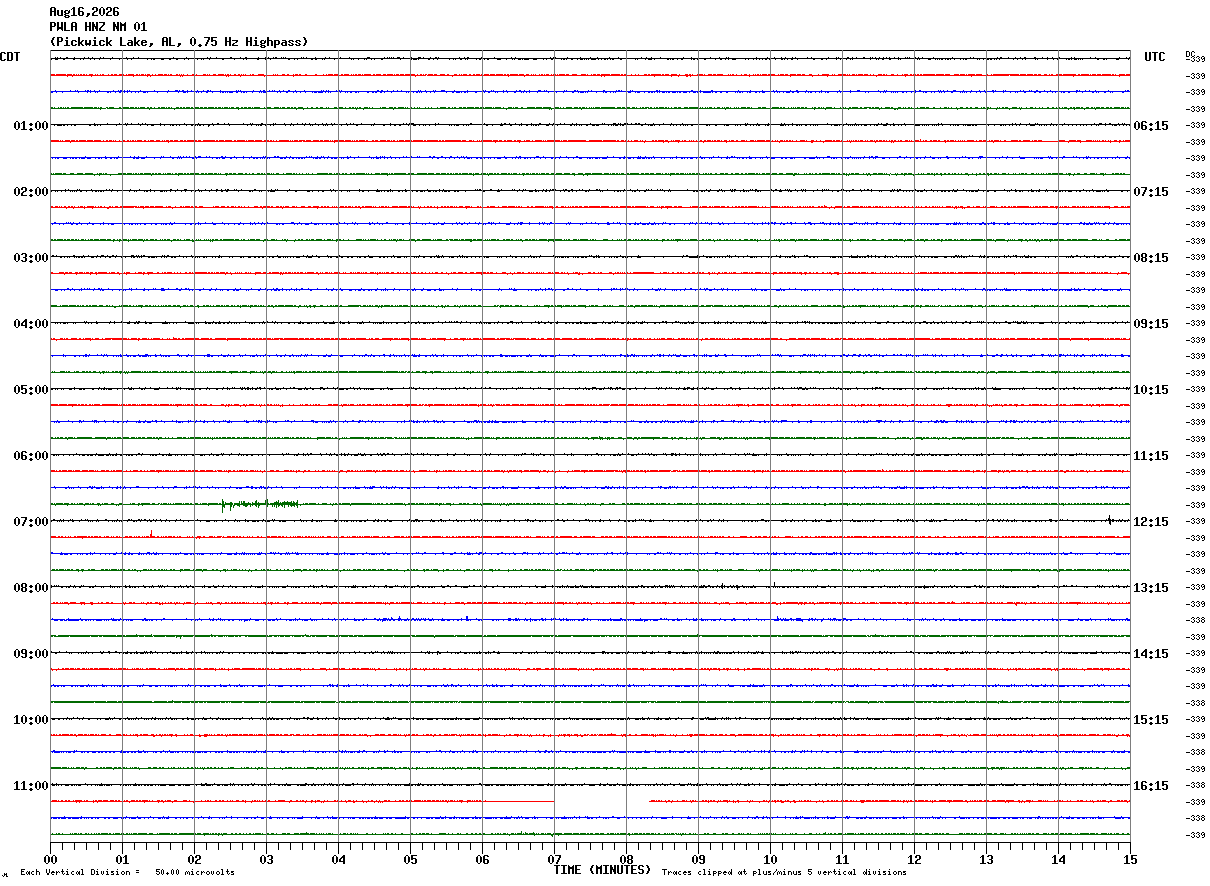The height and width of the screenshot is (886, 1210).
Task: Click the 15 minute axis label
Action: (x=1130, y=859)
